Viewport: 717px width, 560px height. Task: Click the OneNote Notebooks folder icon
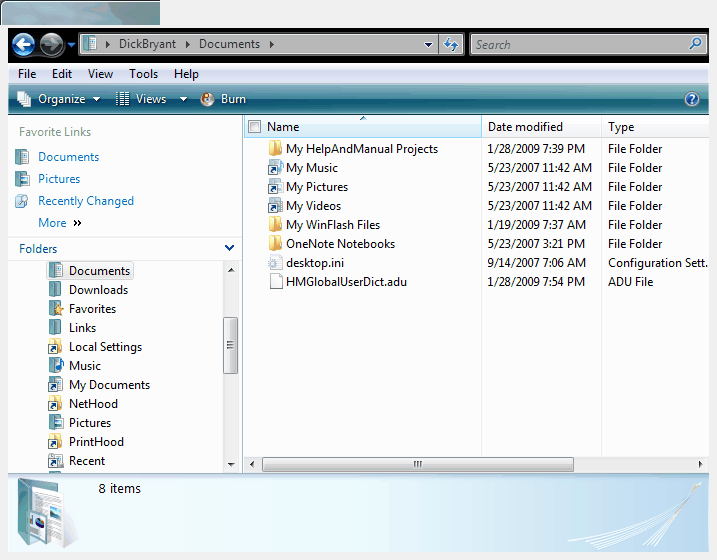coord(275,244)
